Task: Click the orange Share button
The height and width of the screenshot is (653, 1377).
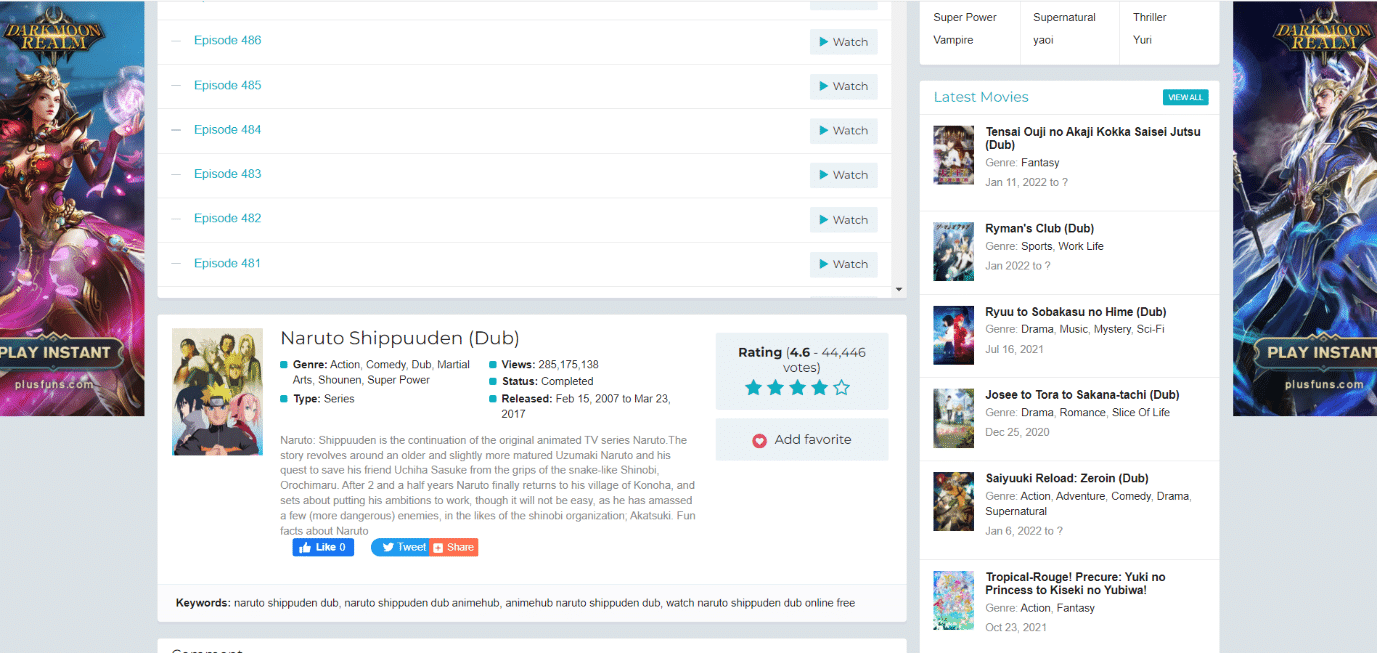Action: coord(454,547)
